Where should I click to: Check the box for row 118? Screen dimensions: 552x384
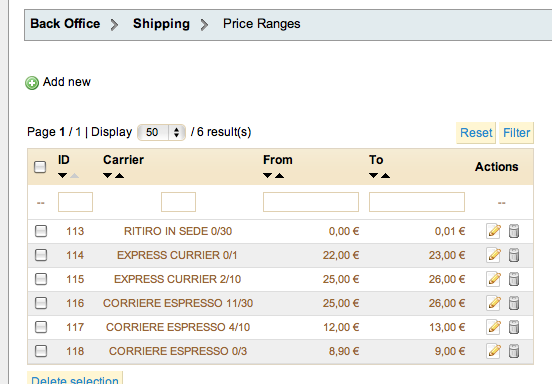click(x=41, y=351)
